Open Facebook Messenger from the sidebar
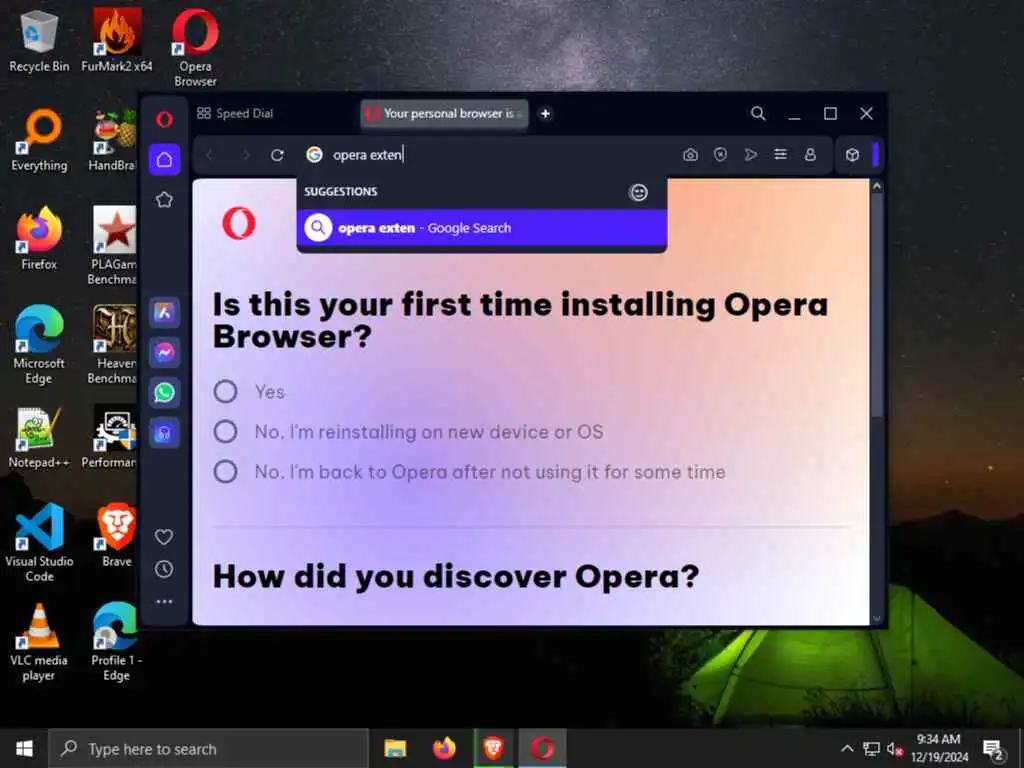The height and width of the screenshot is (768, 1024). coord(164,353)
